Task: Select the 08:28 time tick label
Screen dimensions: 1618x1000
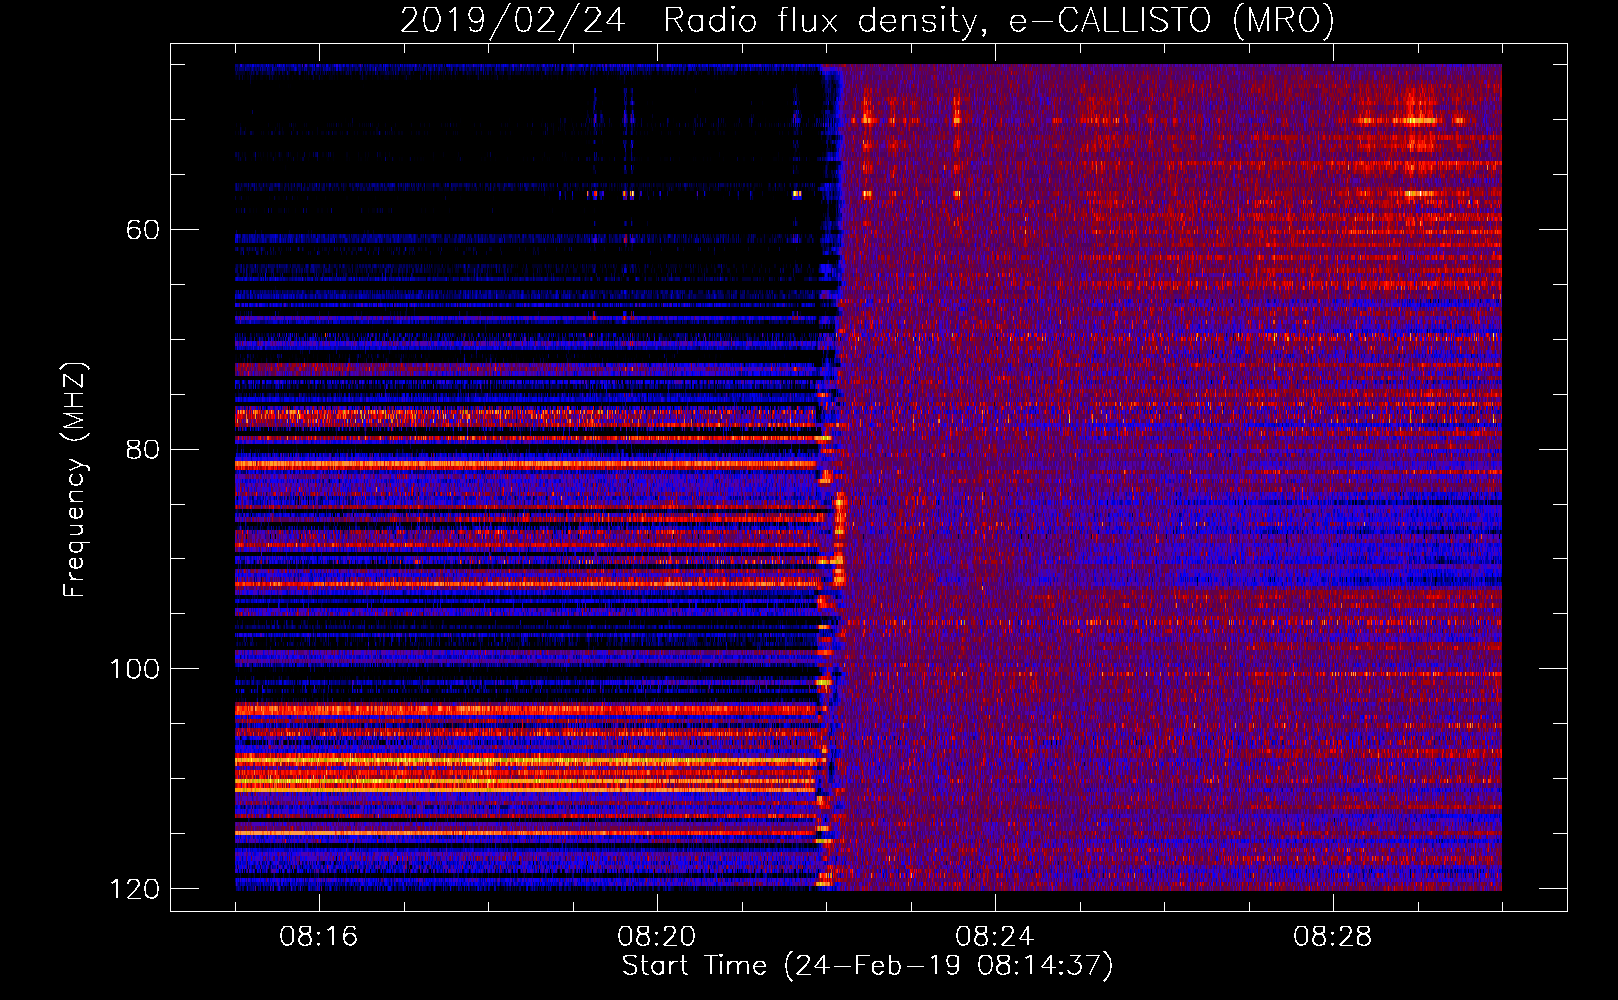Action: [x=1333, y=937]
